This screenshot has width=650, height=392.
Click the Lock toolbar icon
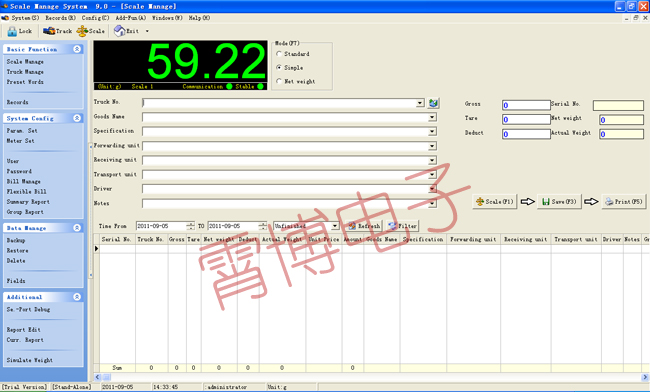pos(12,31)
